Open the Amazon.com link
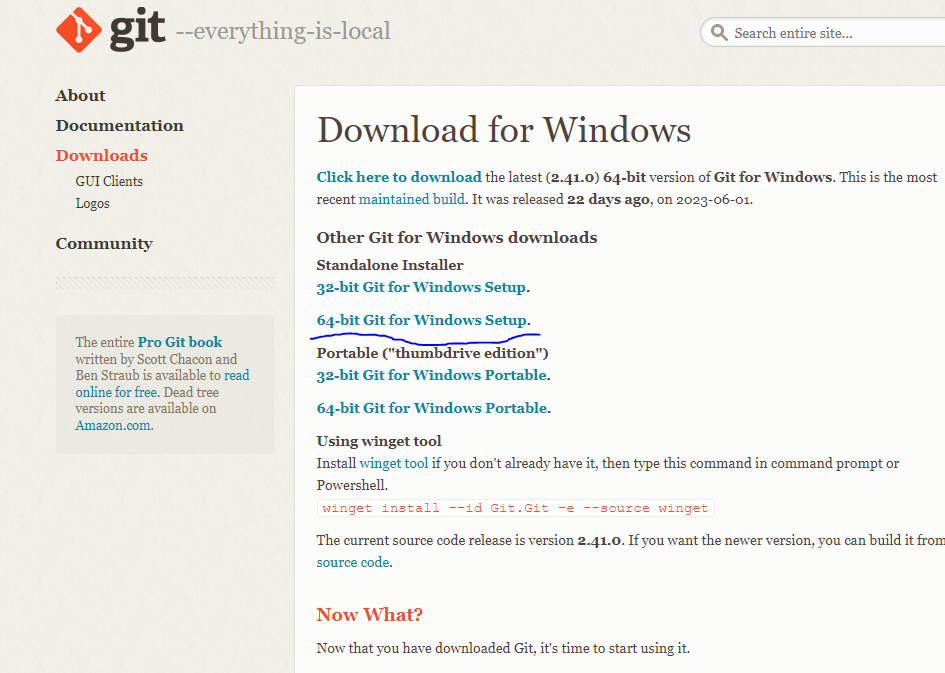 (113, 425)
